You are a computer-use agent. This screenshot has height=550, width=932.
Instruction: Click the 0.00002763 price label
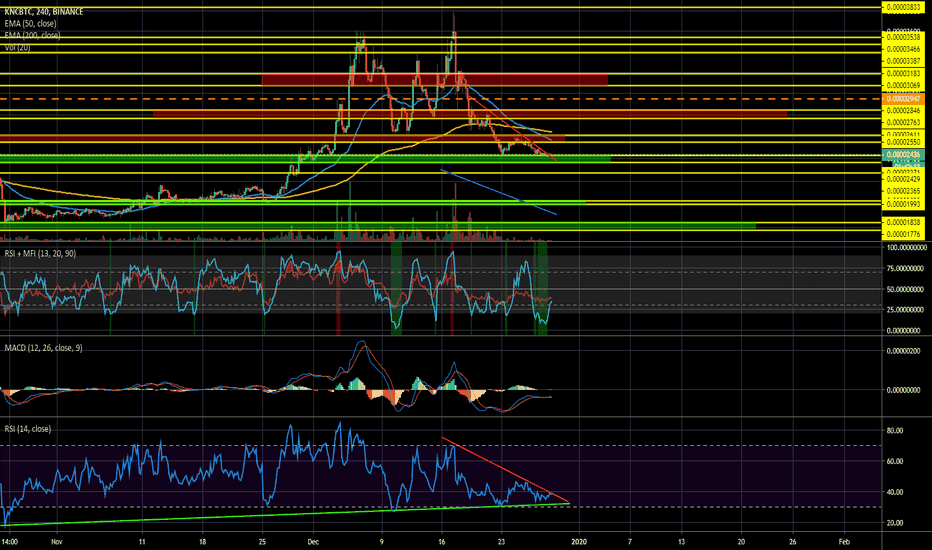[x=903, y=122]
